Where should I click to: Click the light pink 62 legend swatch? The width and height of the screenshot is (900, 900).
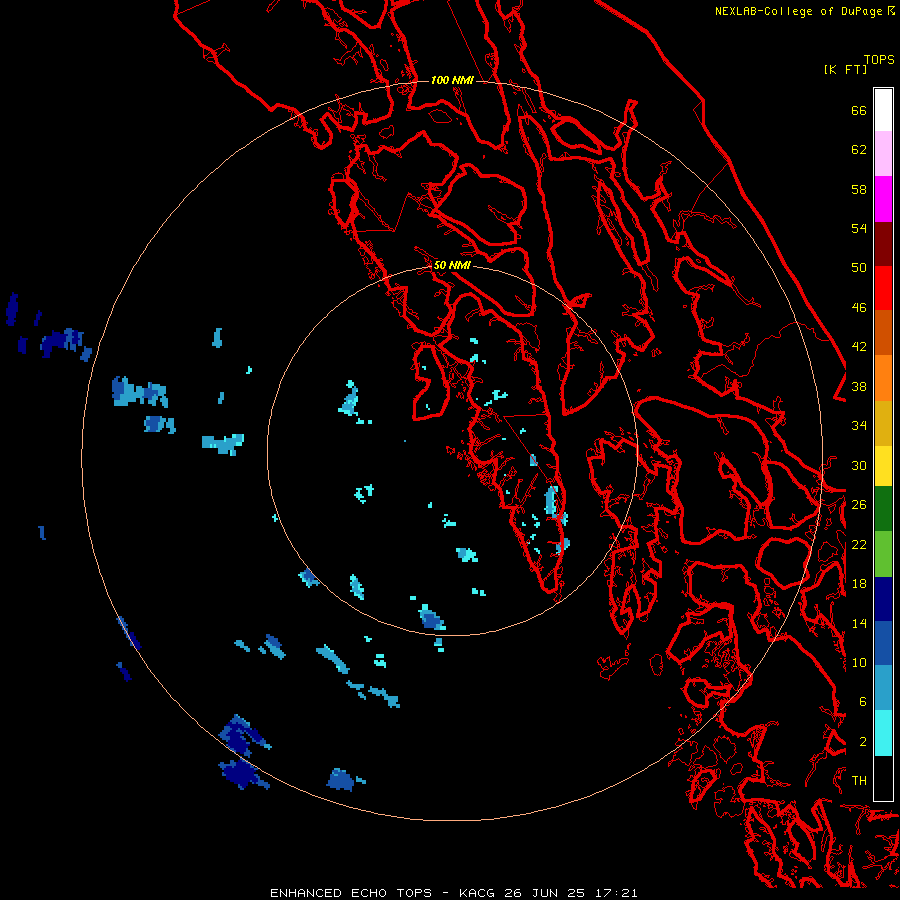point(883,154)
